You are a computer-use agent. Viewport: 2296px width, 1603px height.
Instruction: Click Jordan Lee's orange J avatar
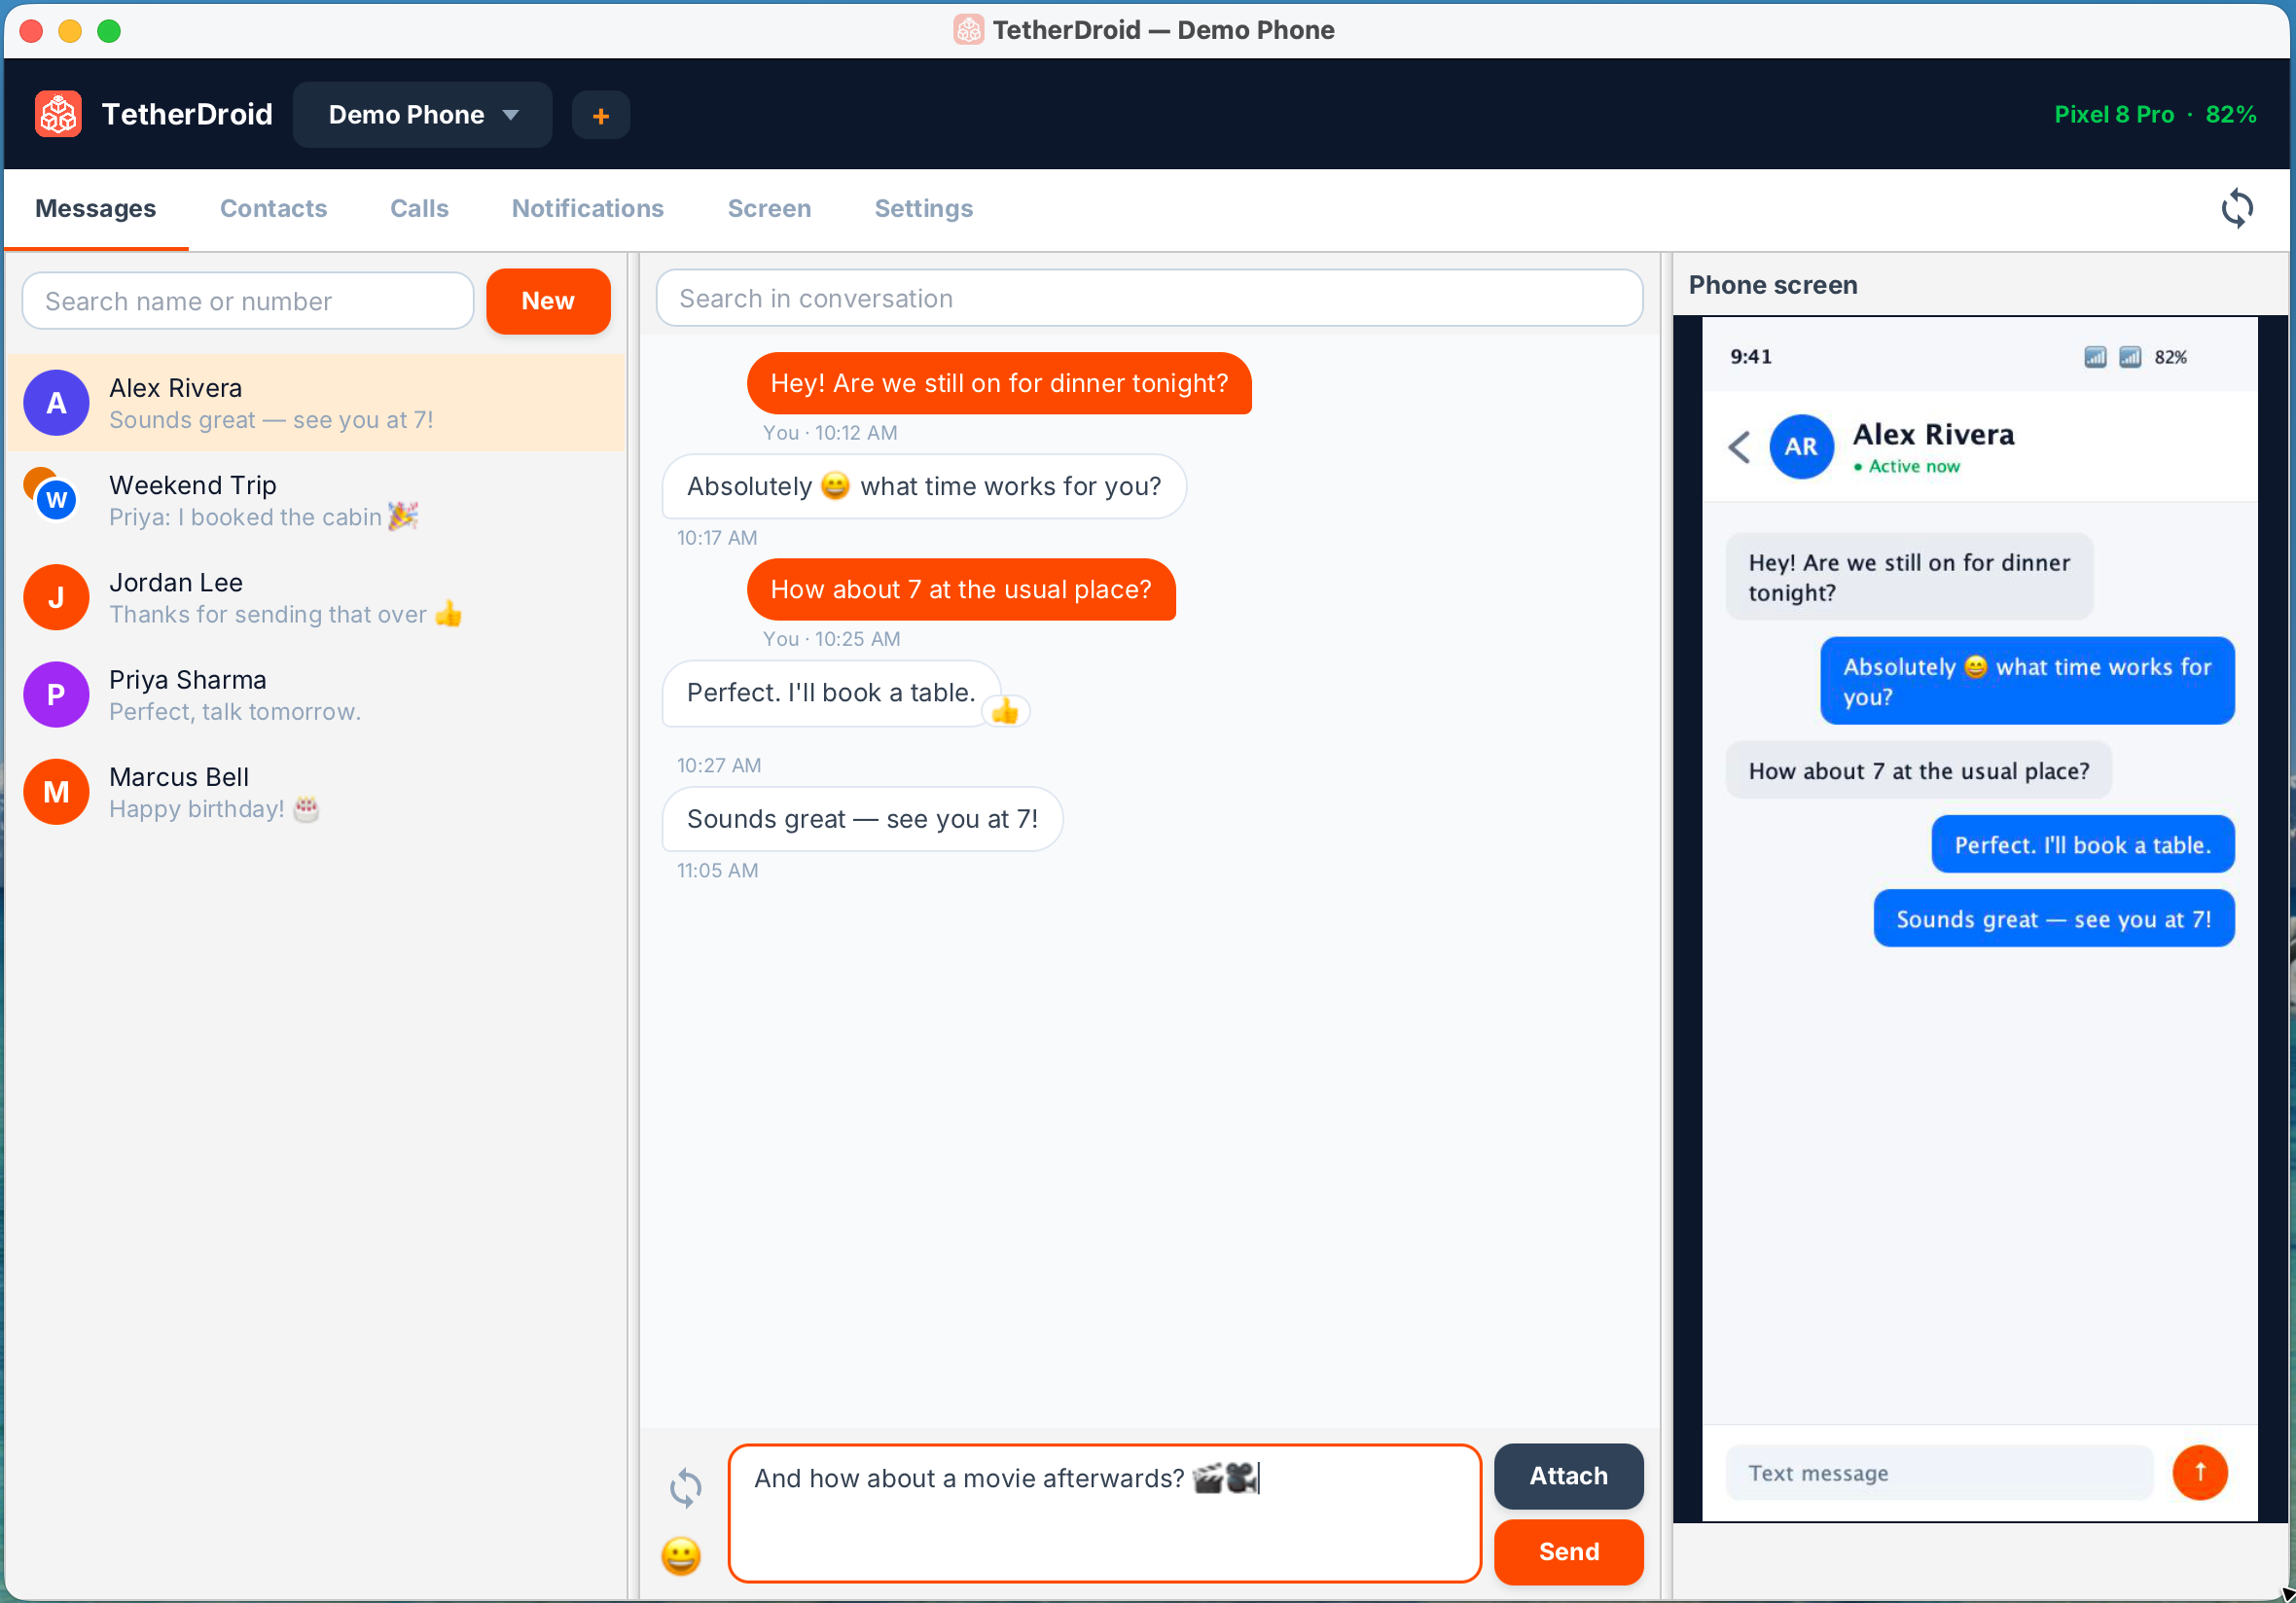tap(56, 598)
